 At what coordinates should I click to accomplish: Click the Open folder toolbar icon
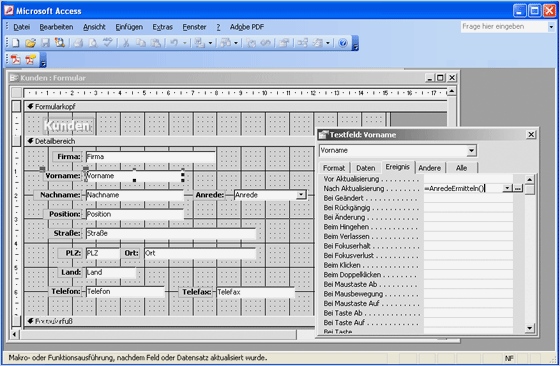coord(31,43)
